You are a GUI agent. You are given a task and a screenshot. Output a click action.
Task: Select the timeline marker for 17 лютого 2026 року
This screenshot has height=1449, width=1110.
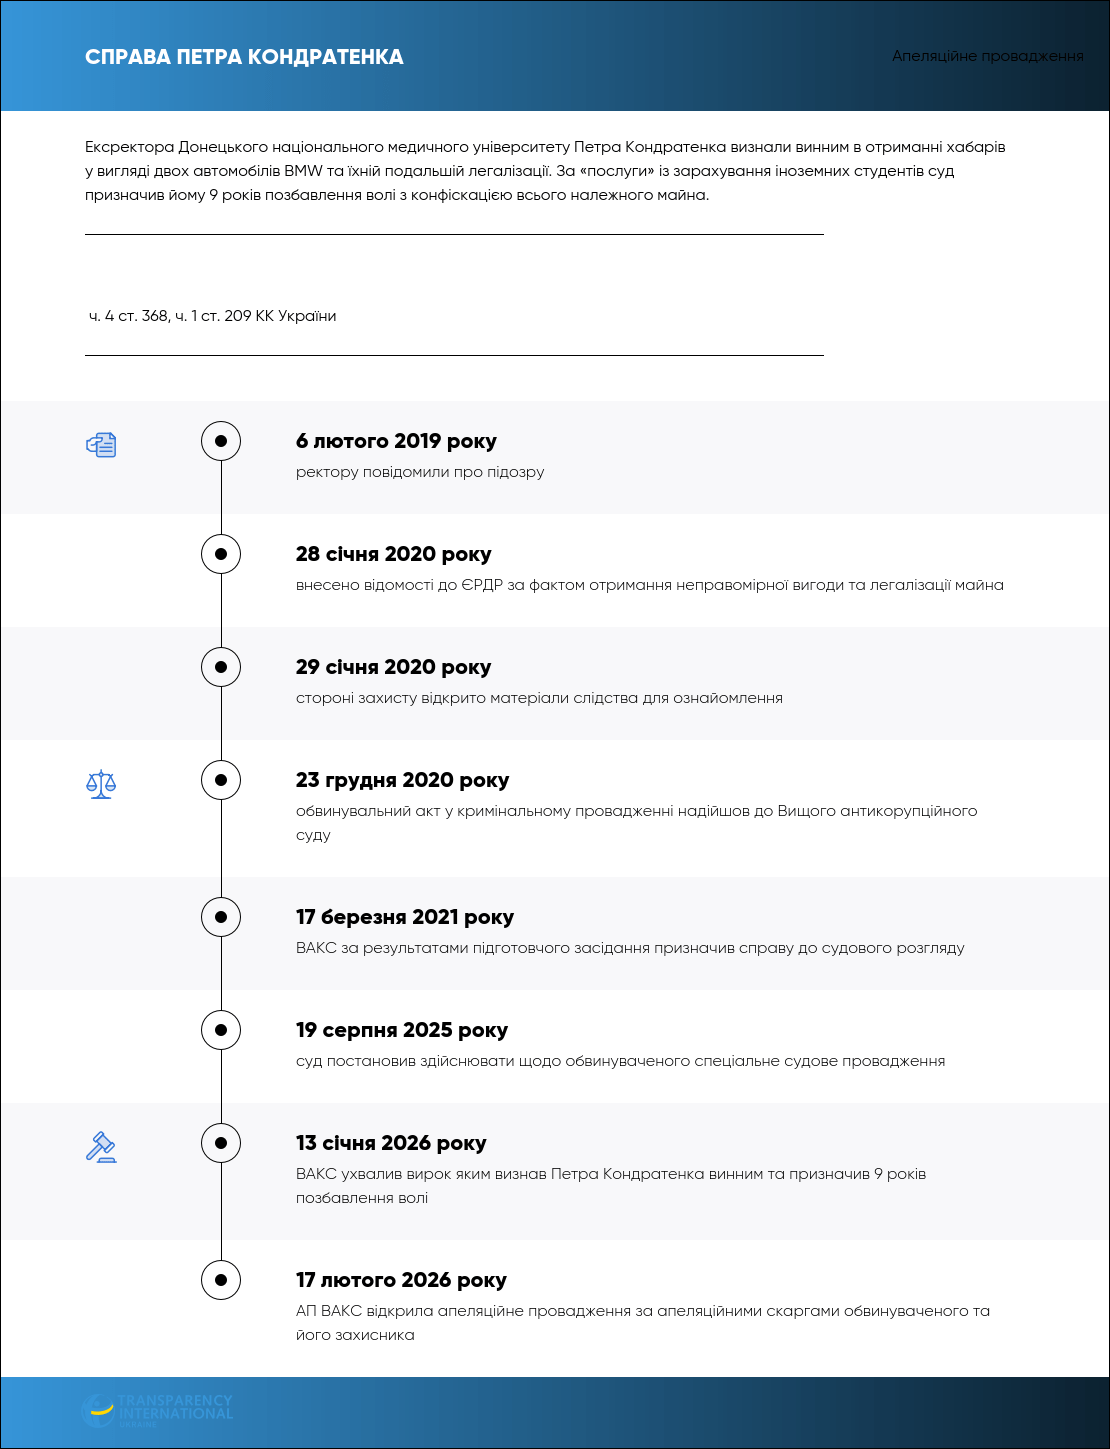tap(221, 1280)
